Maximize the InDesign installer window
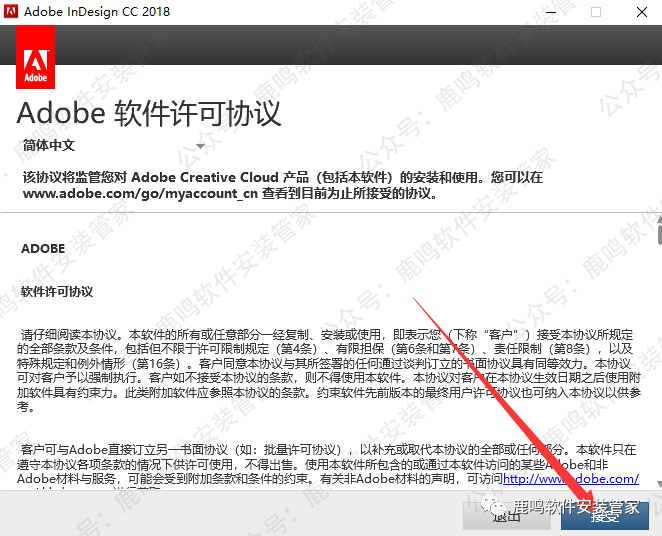This screenshot has height=536, width=662. point(596,12)
